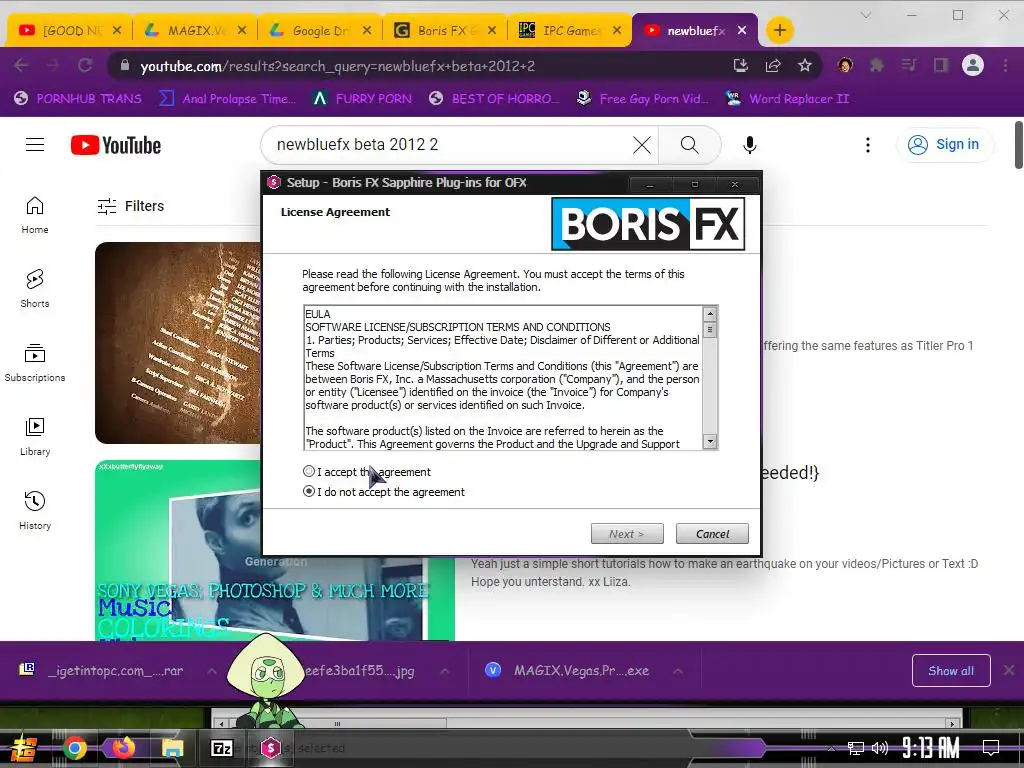Click the taskbar clock showing 9:13 AM

pos(931,747)
